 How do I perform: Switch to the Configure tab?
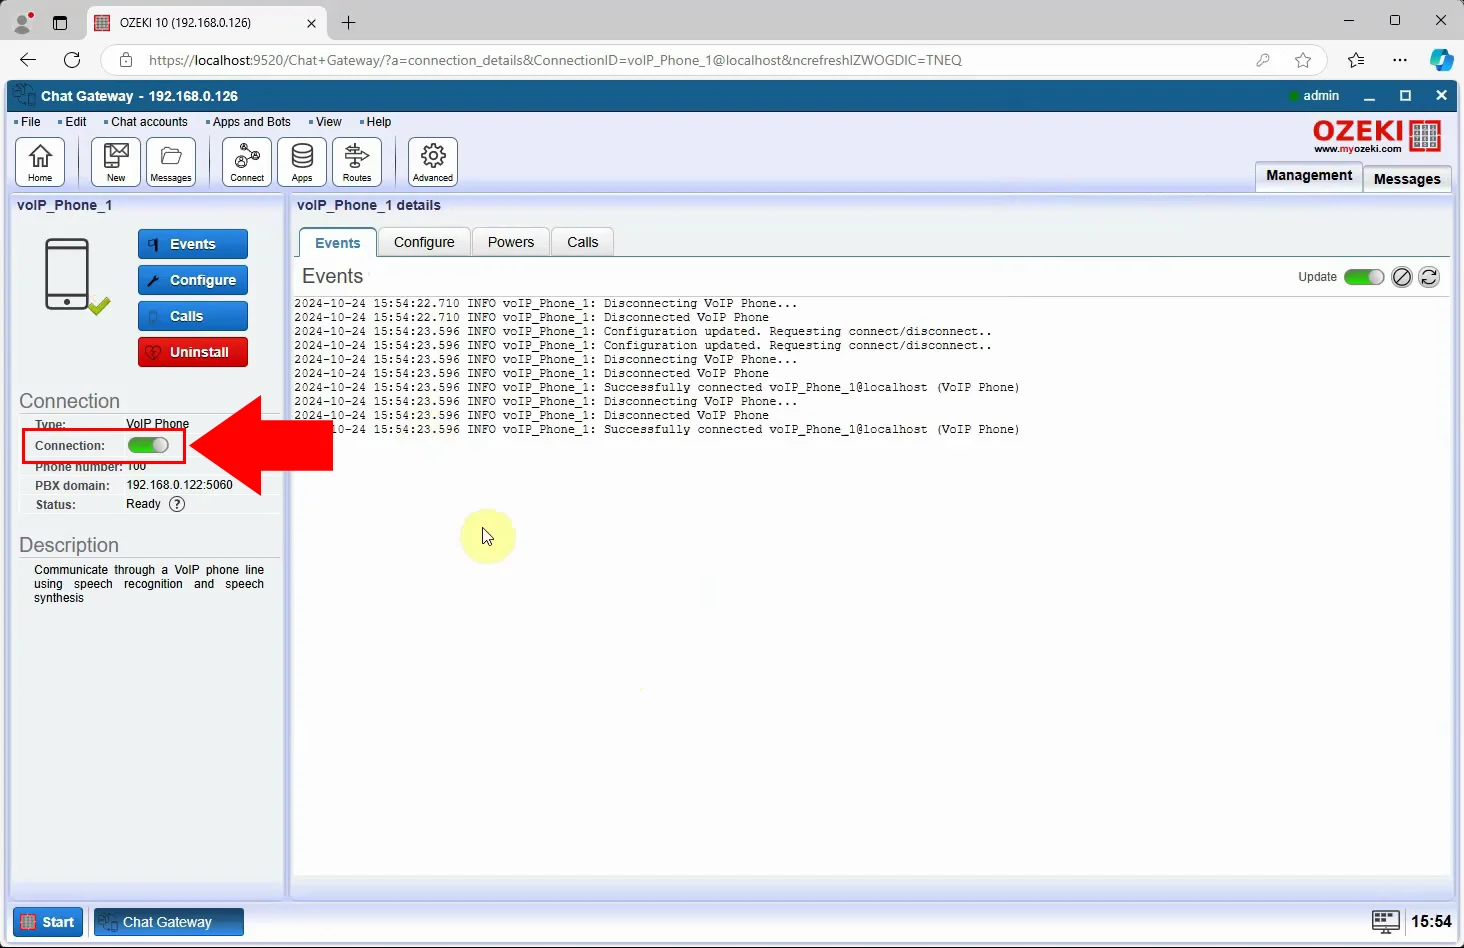pos(424,242)
